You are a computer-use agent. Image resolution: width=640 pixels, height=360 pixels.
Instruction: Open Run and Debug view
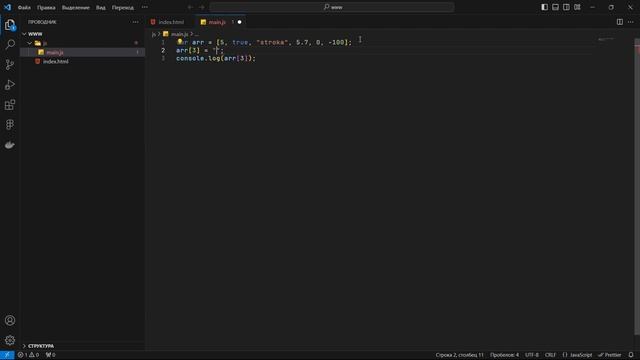coord(10,84)
